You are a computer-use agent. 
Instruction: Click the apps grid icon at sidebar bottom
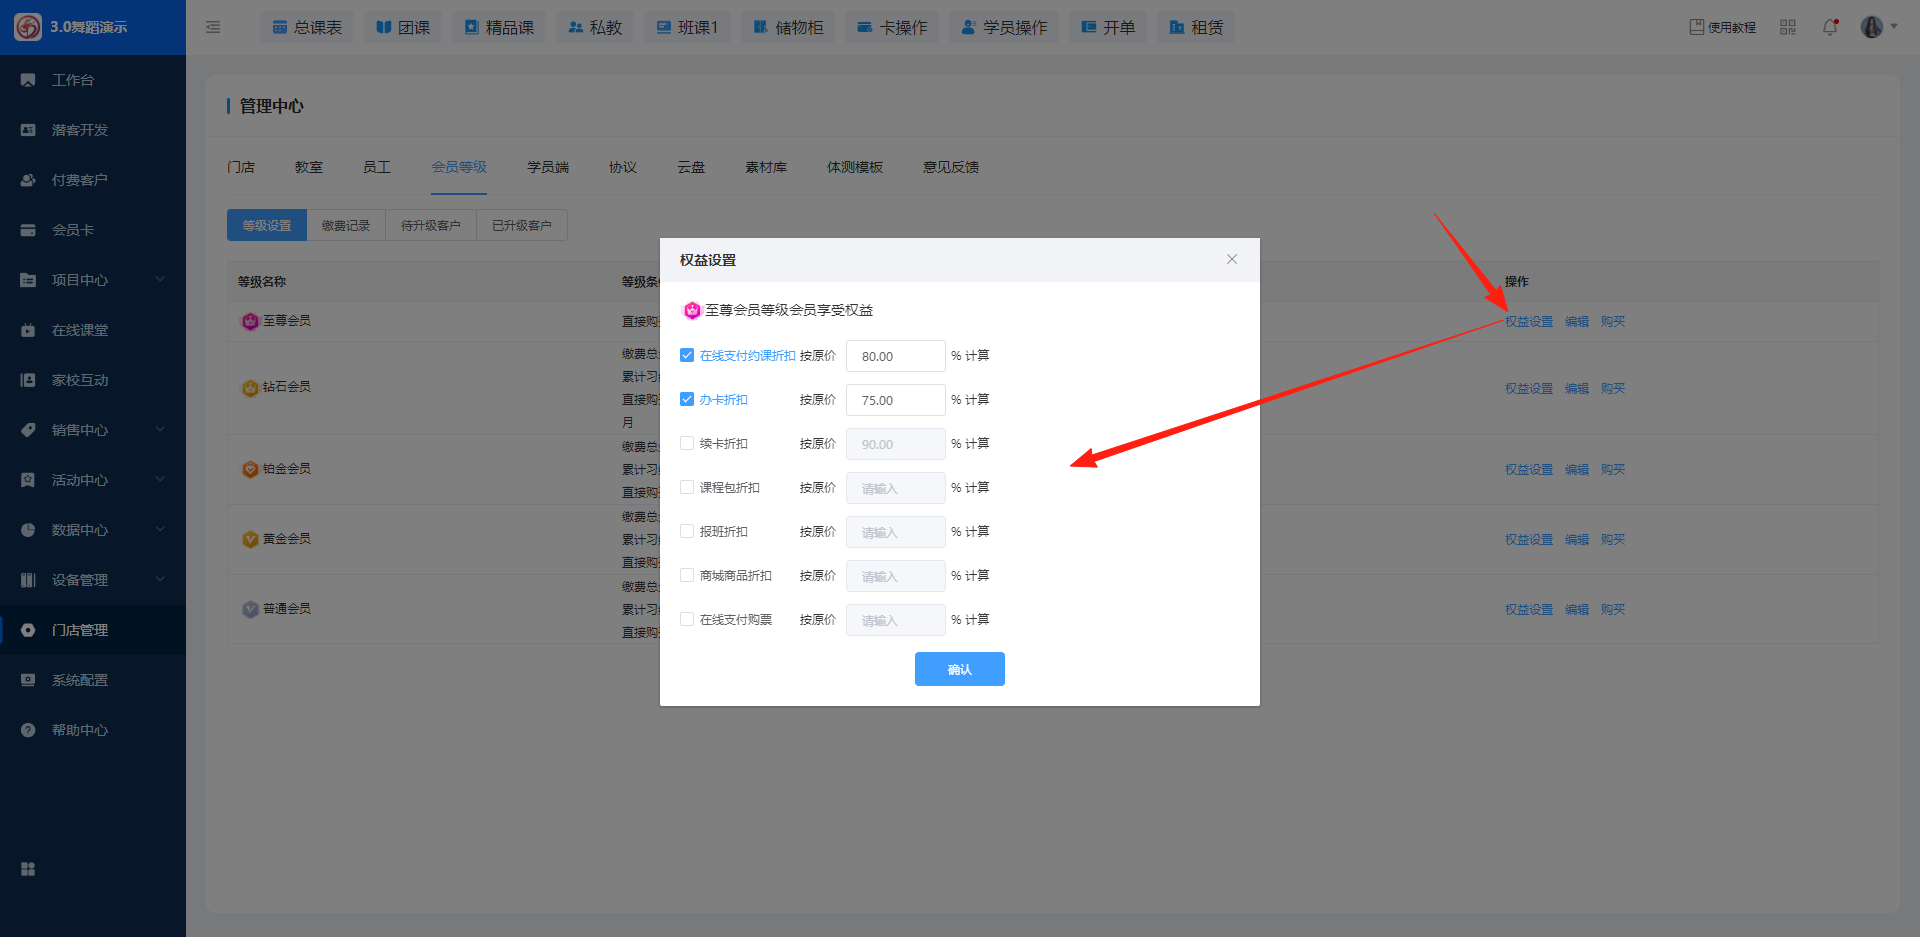[x=28, y=869]
